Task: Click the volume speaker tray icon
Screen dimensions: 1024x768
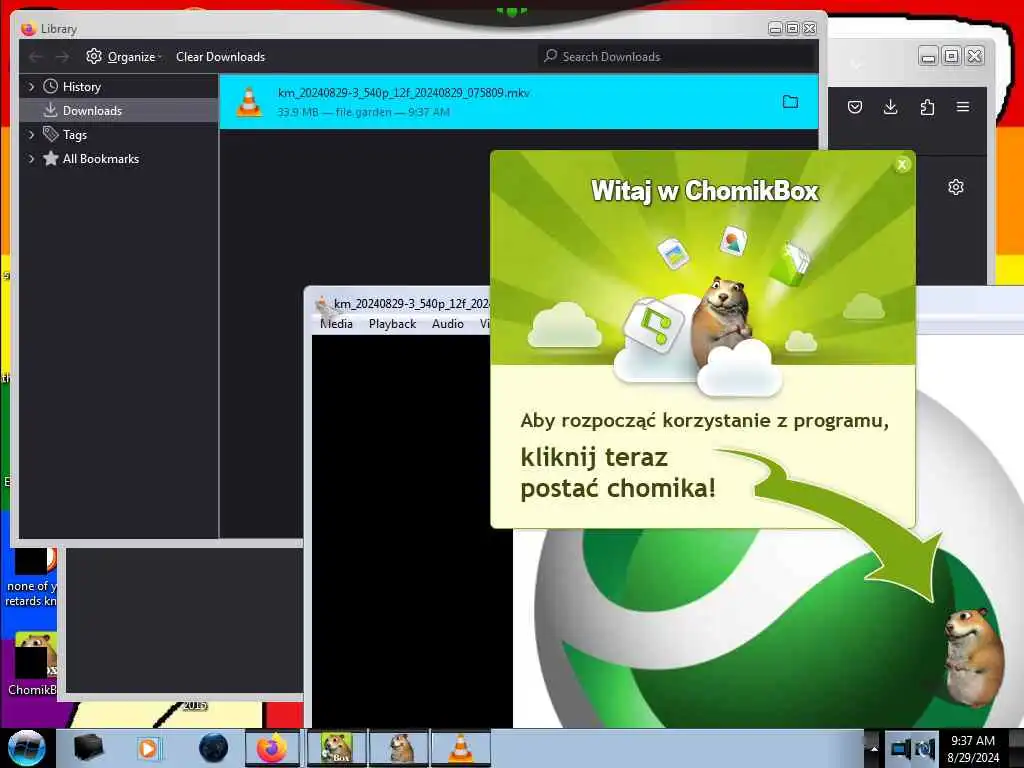Action: [925, 748]
